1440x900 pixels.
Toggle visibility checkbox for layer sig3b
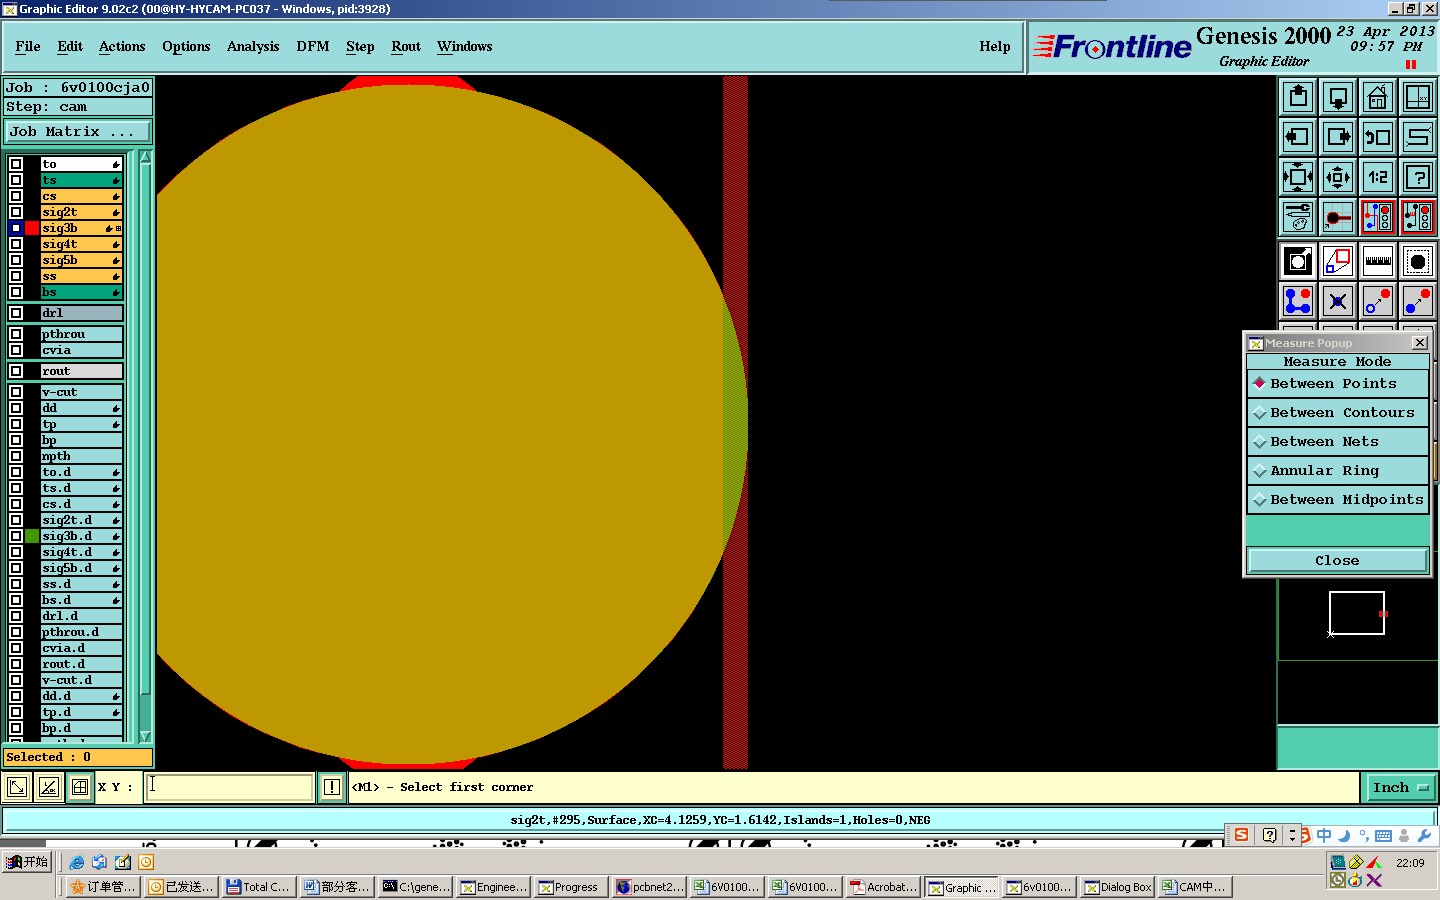click(x=16, y=228)
